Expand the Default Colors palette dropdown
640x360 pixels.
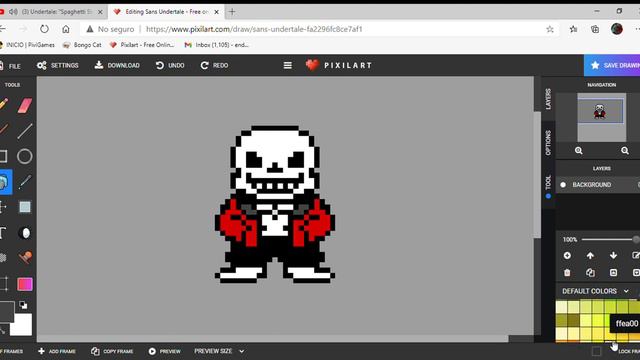tap(626, 291)
